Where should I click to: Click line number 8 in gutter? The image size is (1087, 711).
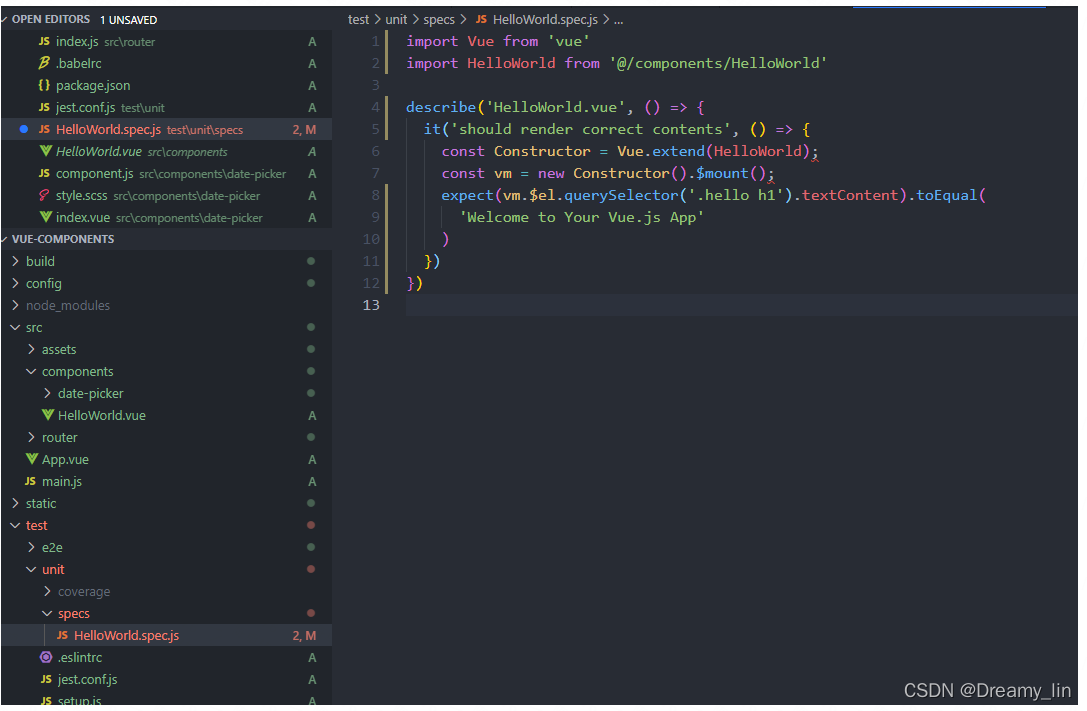point(375,195)
